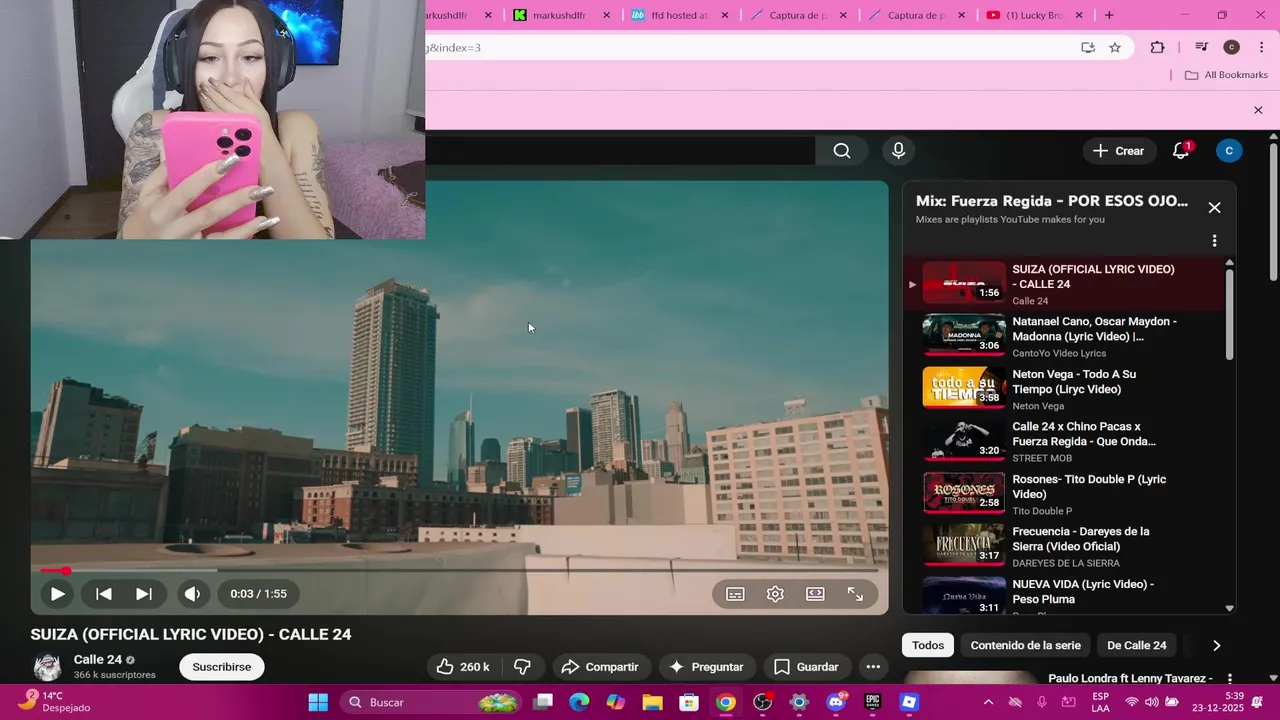This screenshot has height=720, width=1280.
Task: Show hidden system tray icons
Action: 988,702
